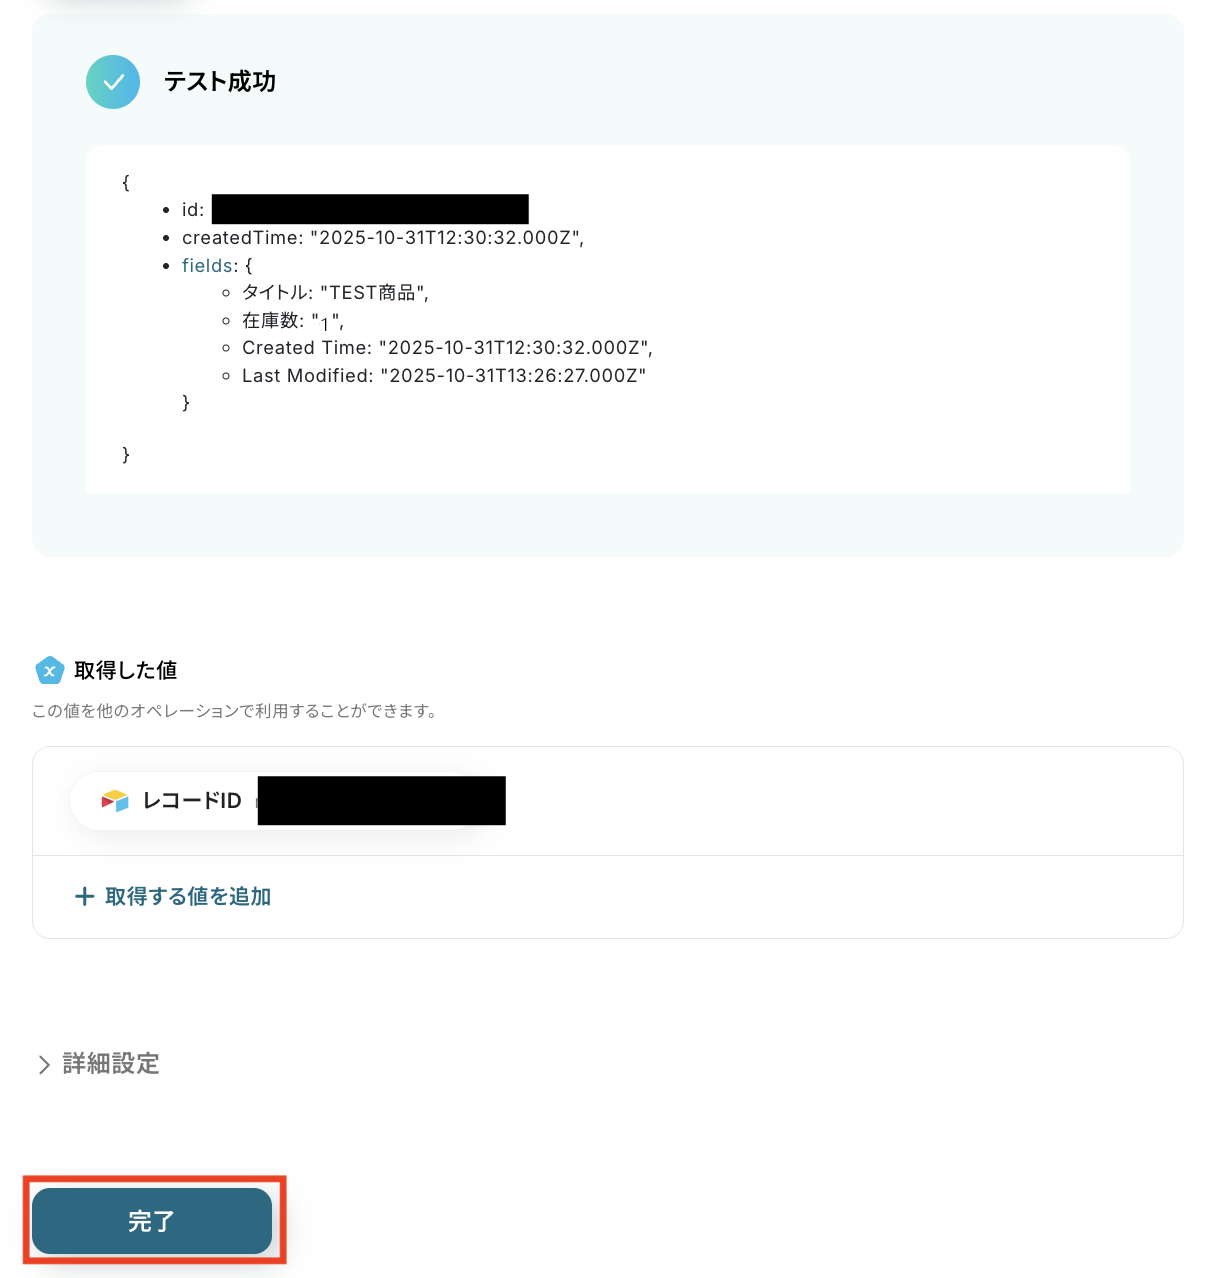Click the この値を他のオペレーション description text
The image size is (1220, 1278).
(x=235, y=711)
